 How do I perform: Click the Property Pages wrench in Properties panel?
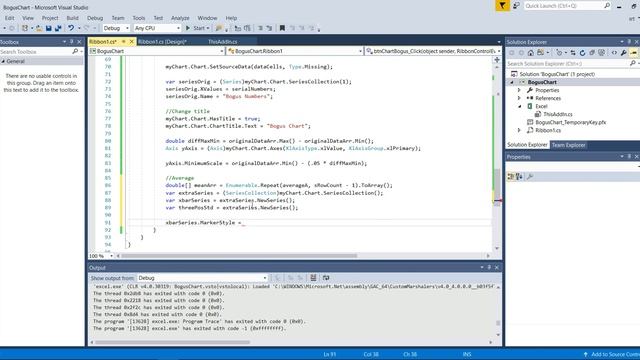click(530, 176)
